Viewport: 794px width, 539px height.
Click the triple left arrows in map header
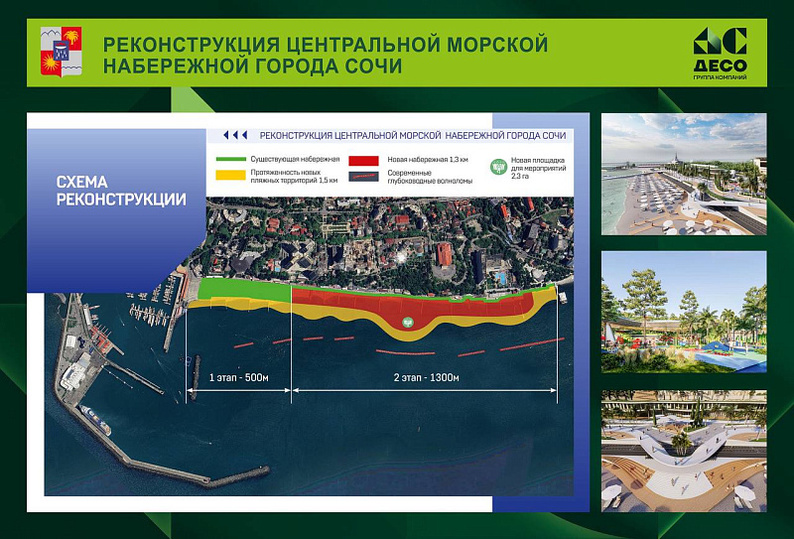(234, 135)
